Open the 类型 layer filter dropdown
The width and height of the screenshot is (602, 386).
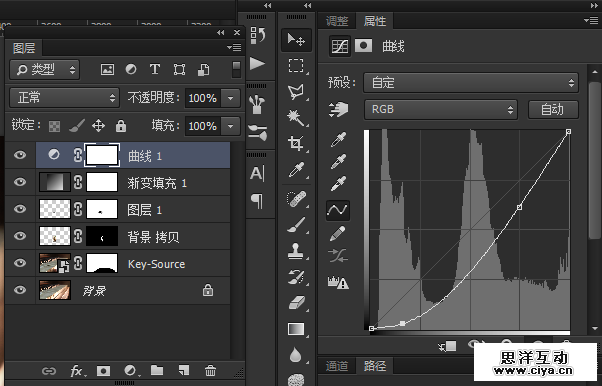45,70
